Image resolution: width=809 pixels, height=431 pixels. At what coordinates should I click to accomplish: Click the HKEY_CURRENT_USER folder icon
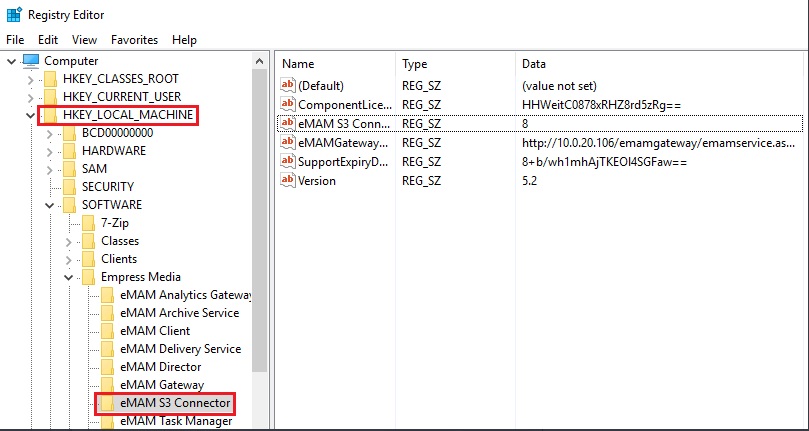pyautogui.click(x=50, y=97)
